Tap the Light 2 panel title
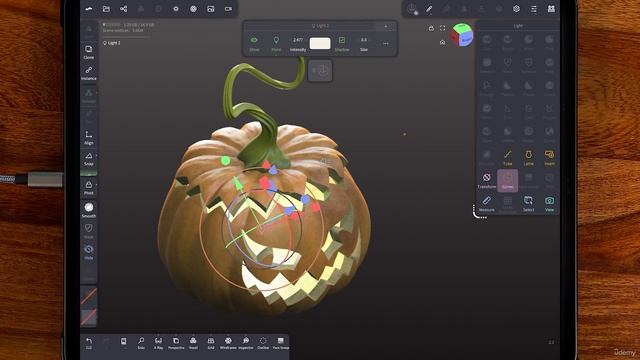The image size is (640, 360). click(x=320, y=26)
